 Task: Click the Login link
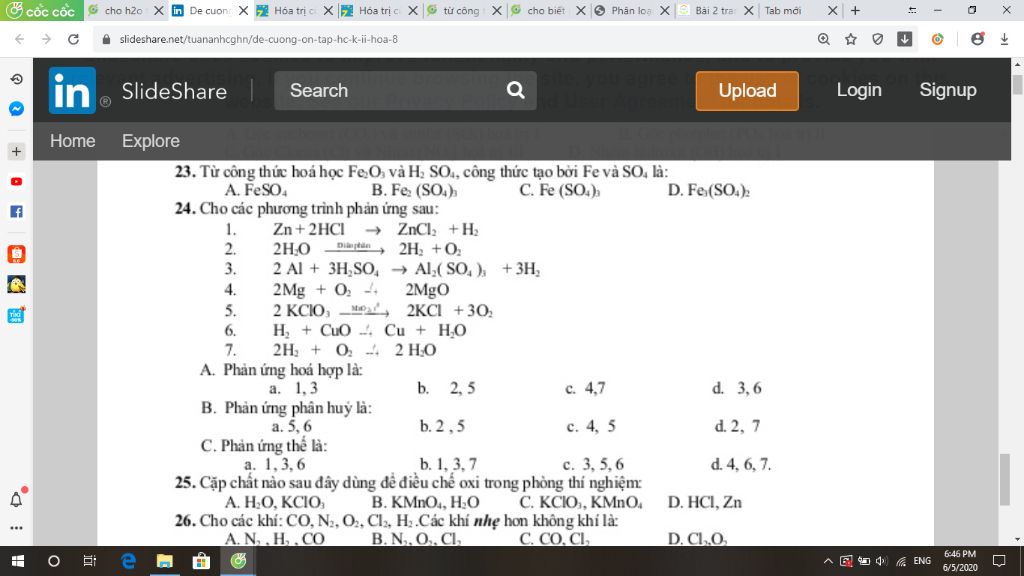click(859, 90)
